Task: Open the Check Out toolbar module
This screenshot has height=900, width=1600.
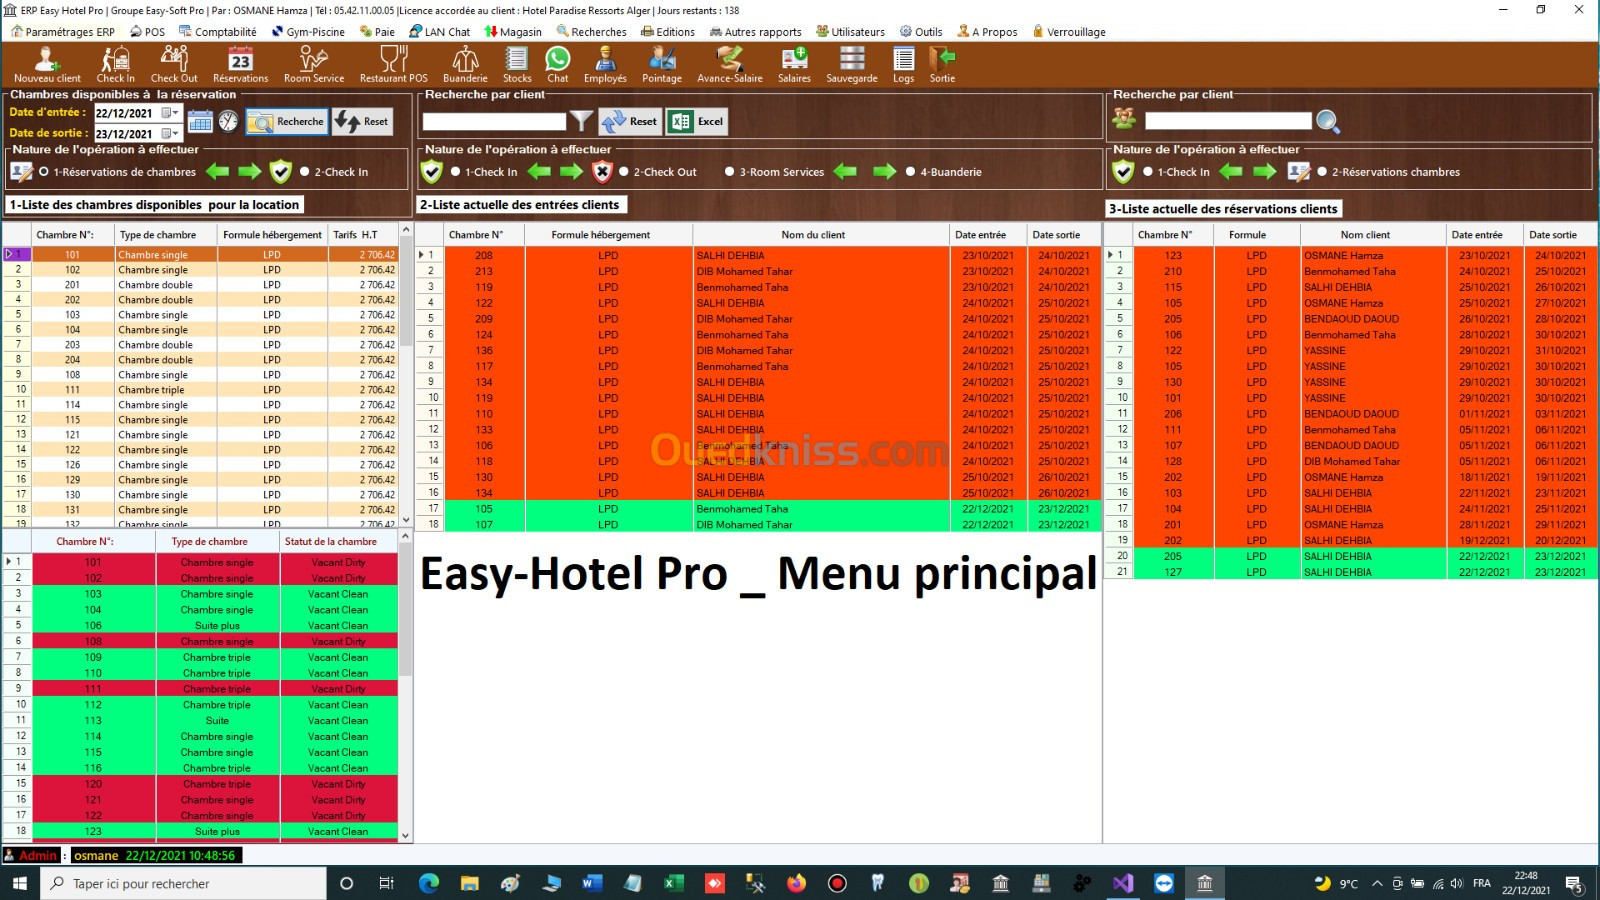Action: click(174, 65)
